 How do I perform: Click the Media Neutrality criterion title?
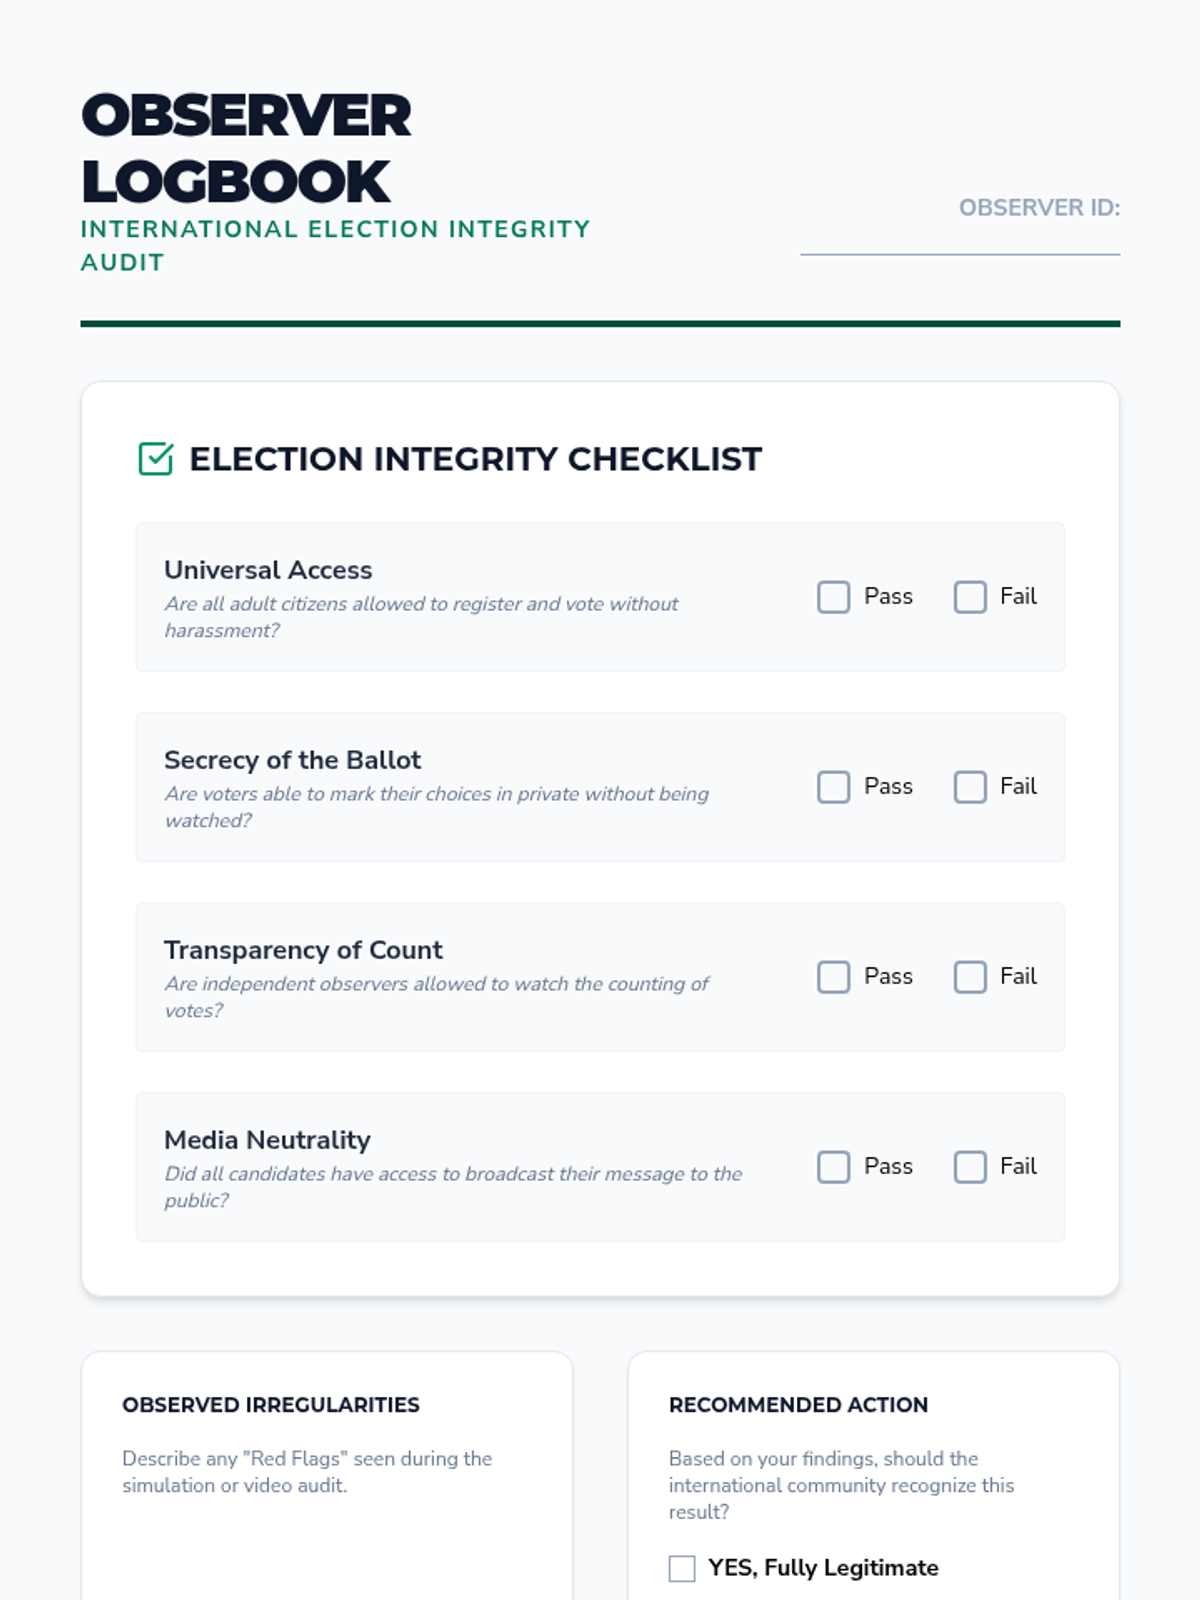(267, 1140)
